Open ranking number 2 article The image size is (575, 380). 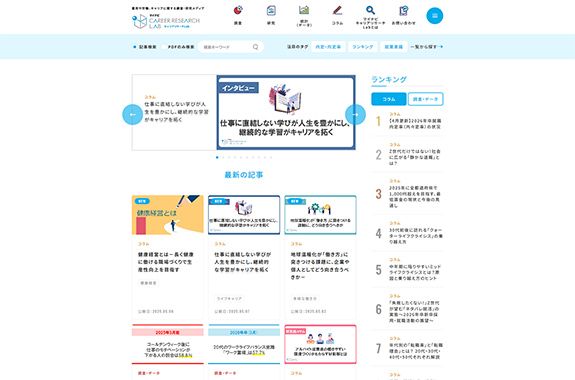[407, 154]
